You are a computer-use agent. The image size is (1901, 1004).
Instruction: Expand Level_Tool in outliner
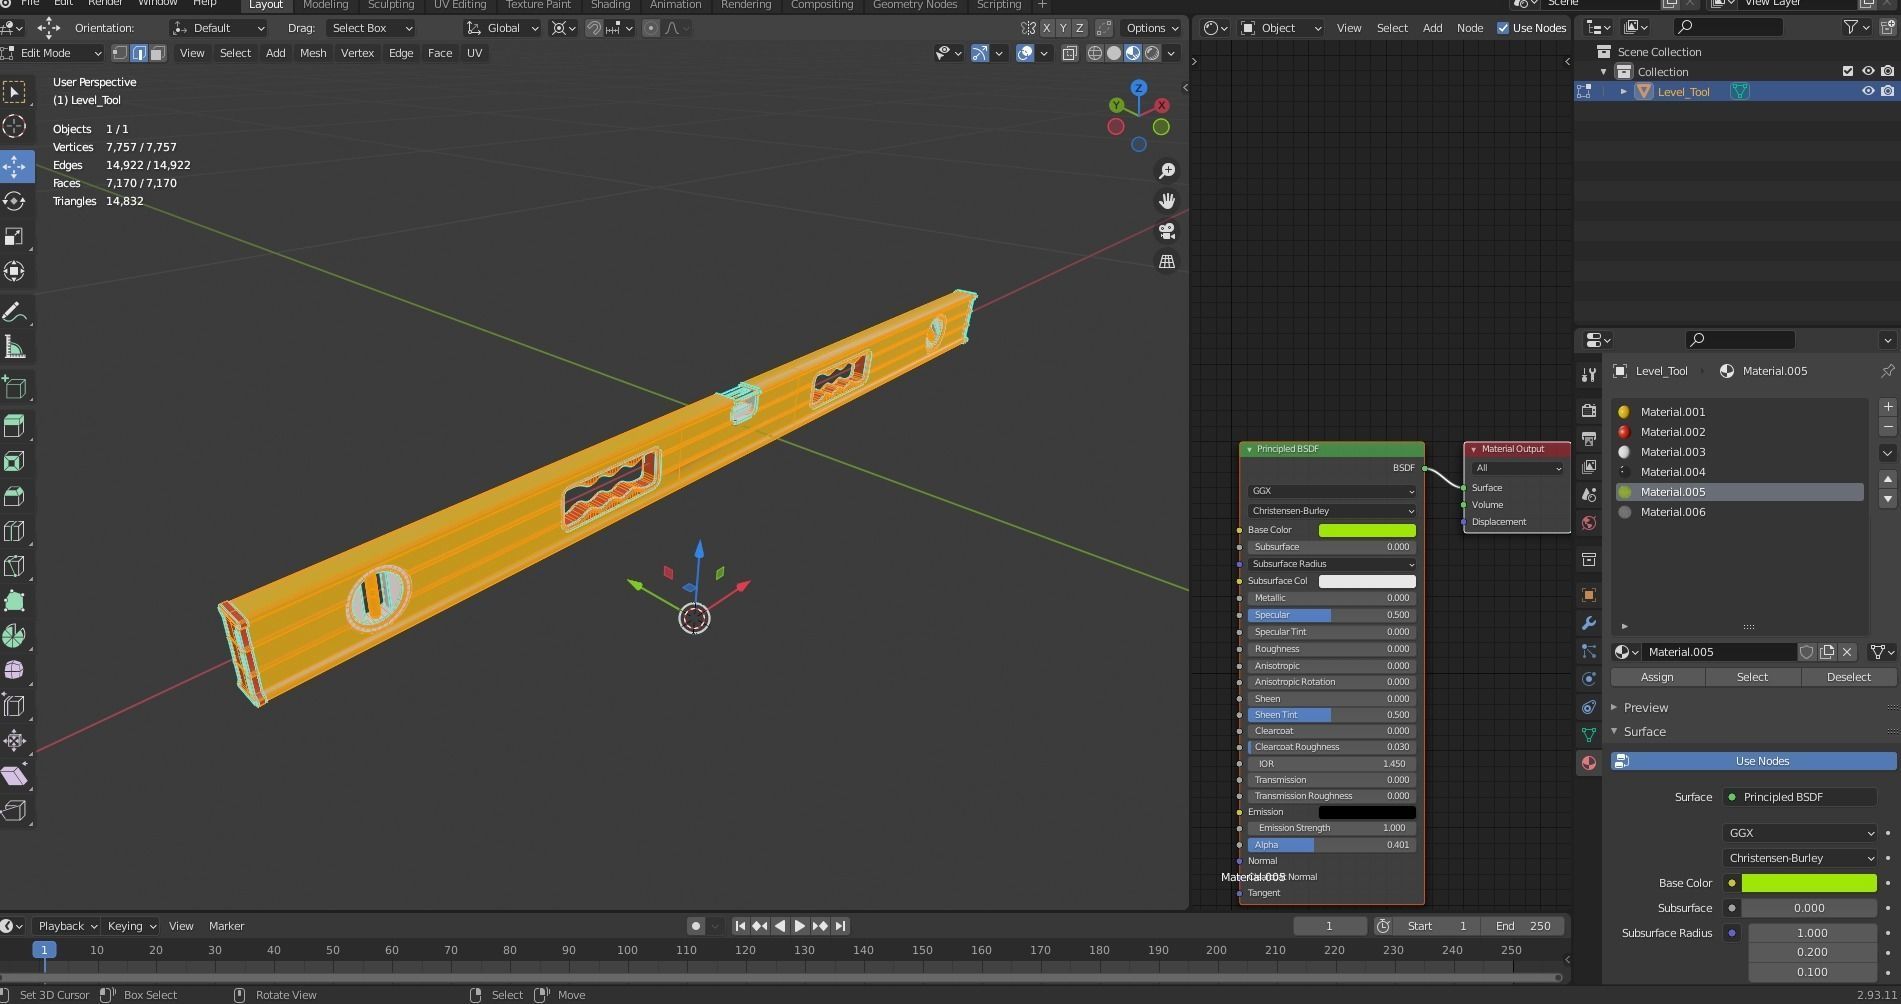[x=1624, y=91]
